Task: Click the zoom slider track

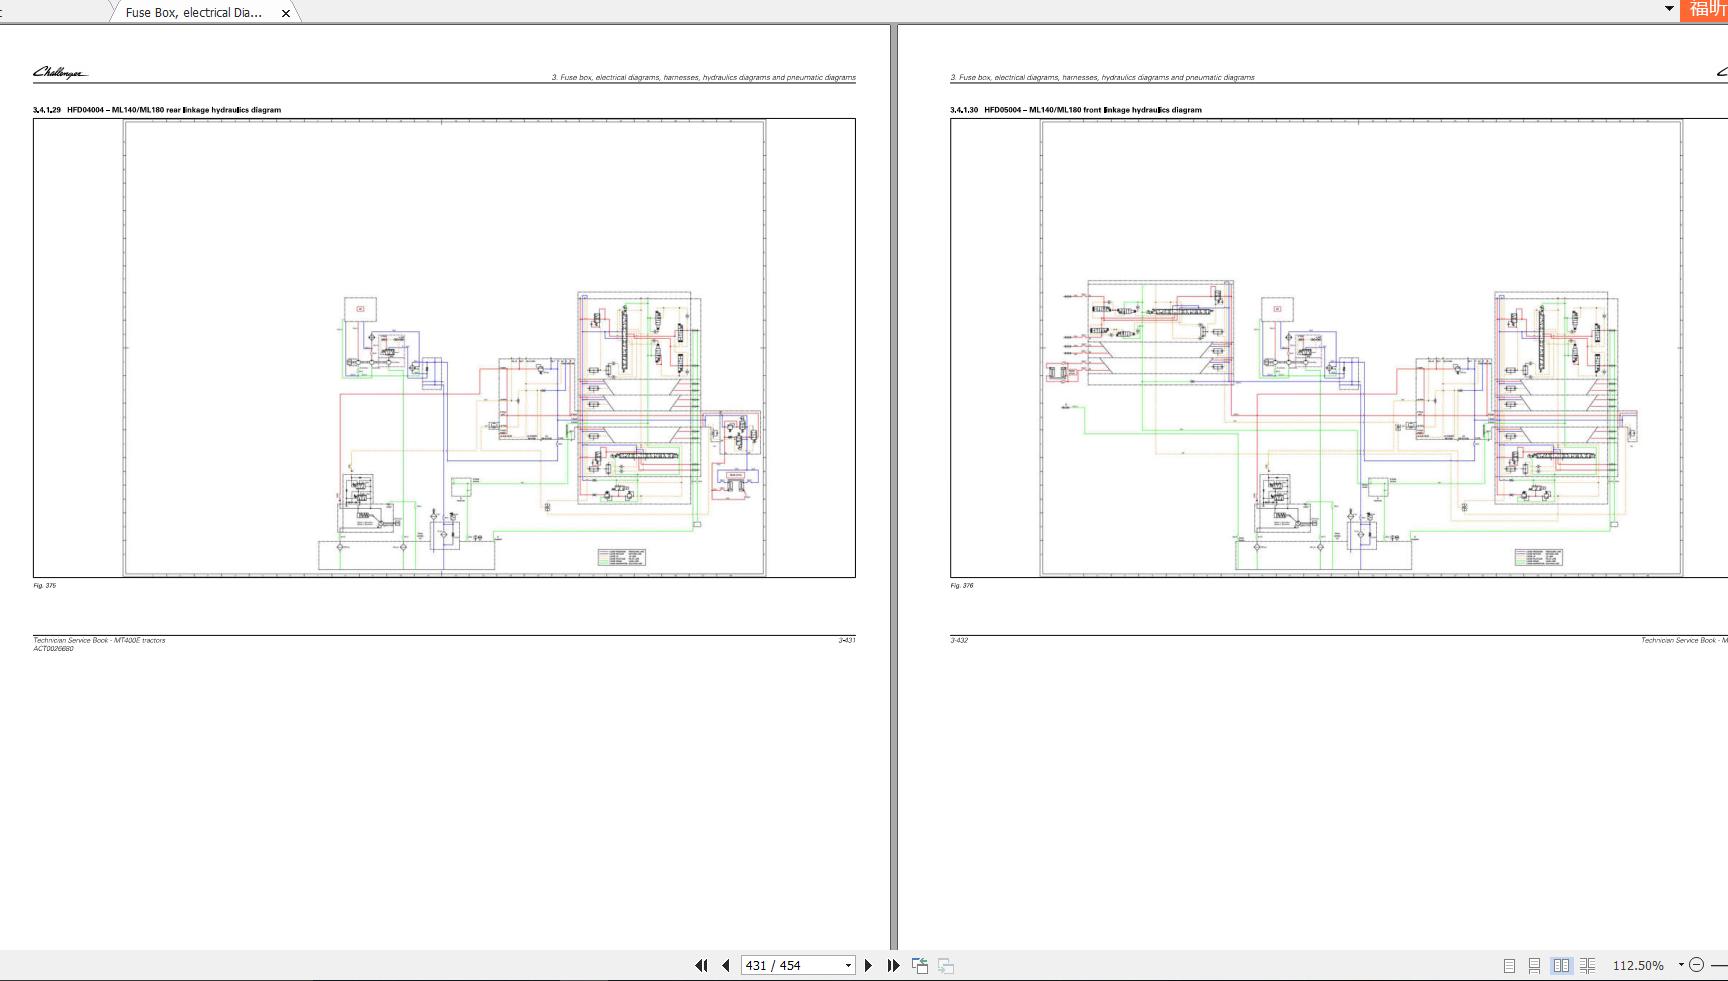Action: point(1719,965)
